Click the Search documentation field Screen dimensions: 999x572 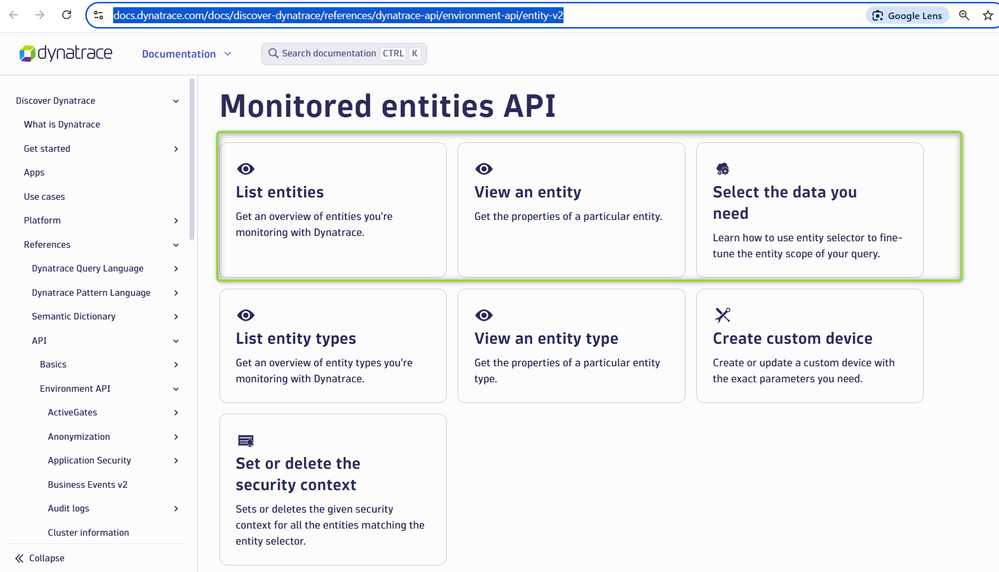pos(344,54)
